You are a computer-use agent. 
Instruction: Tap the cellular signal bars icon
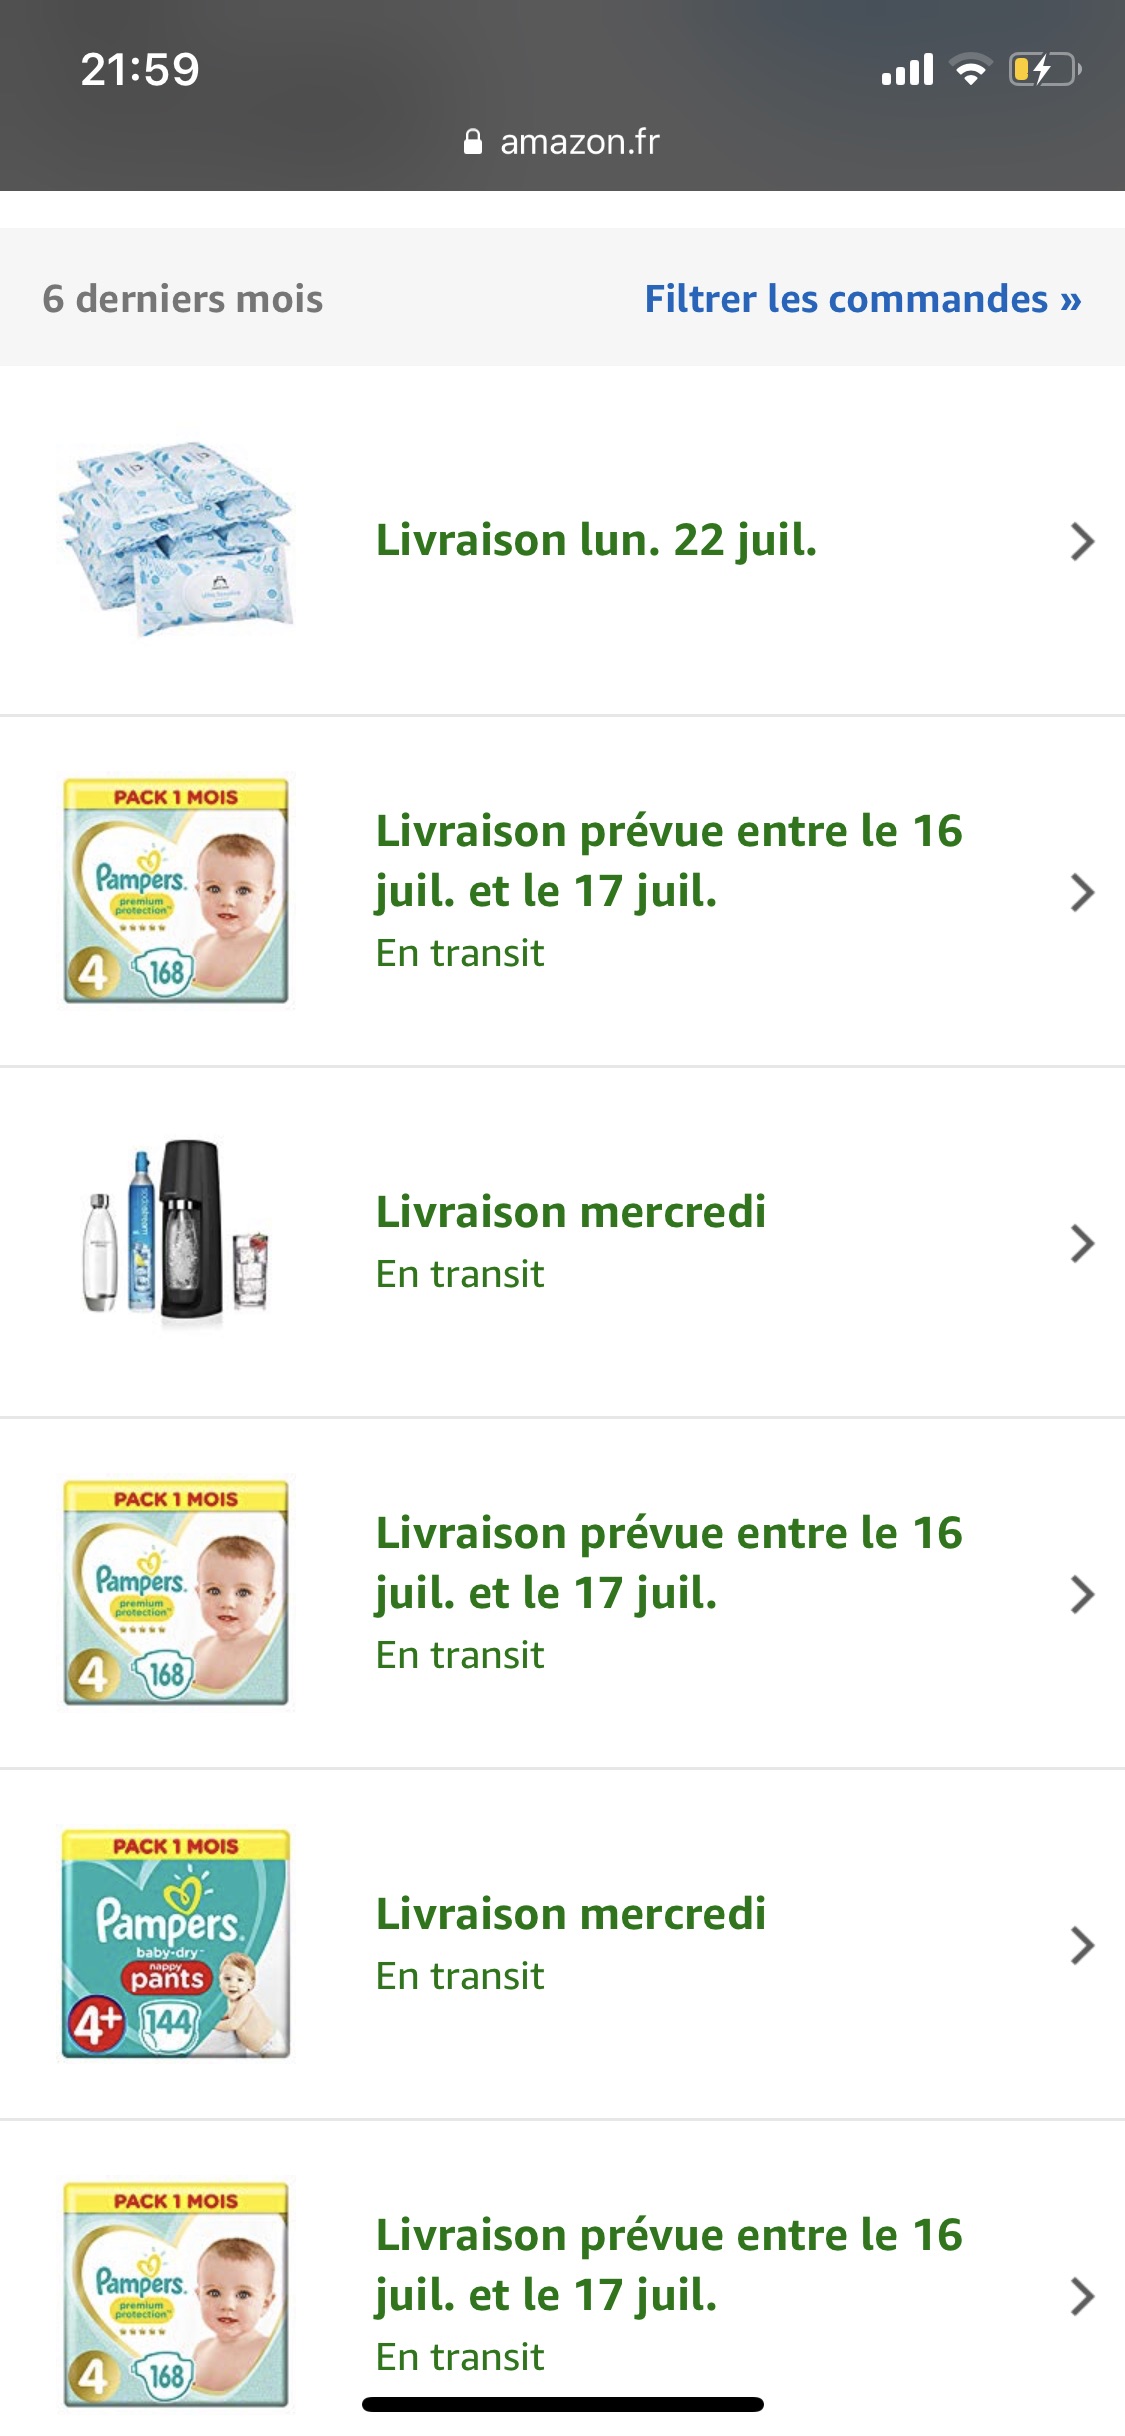[x=907, y=70]
